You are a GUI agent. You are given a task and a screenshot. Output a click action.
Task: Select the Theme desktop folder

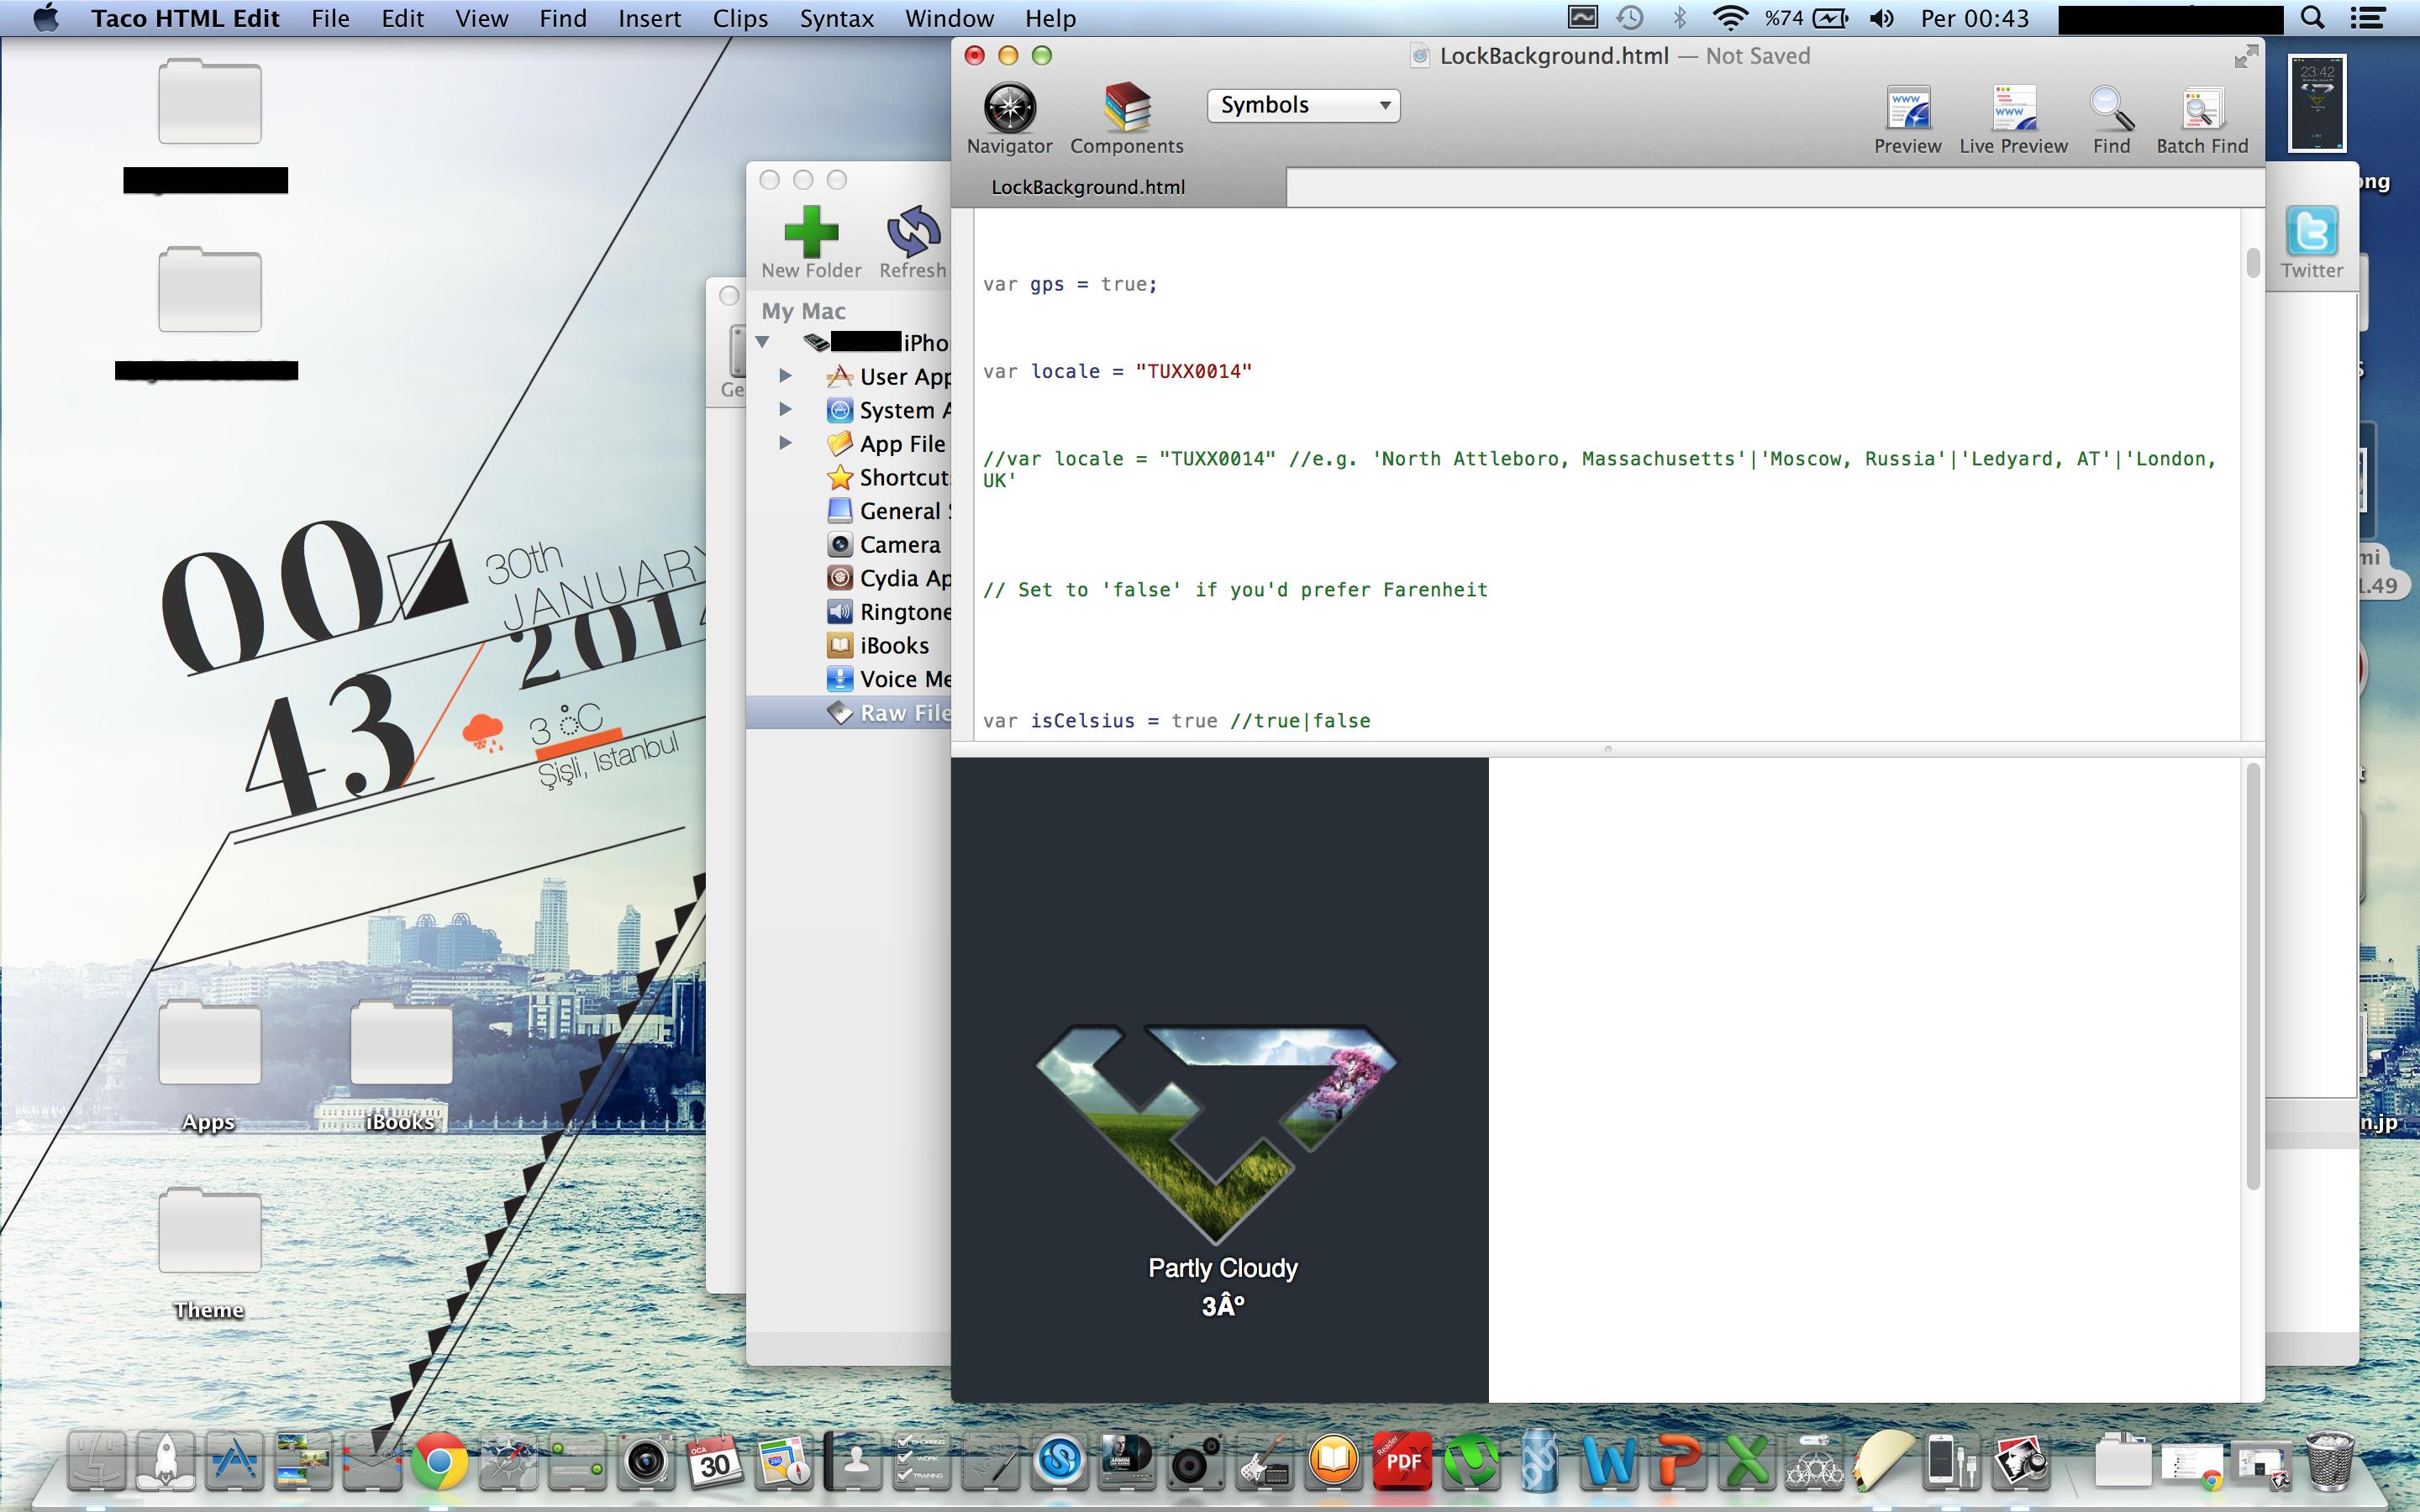point(209,1254)
